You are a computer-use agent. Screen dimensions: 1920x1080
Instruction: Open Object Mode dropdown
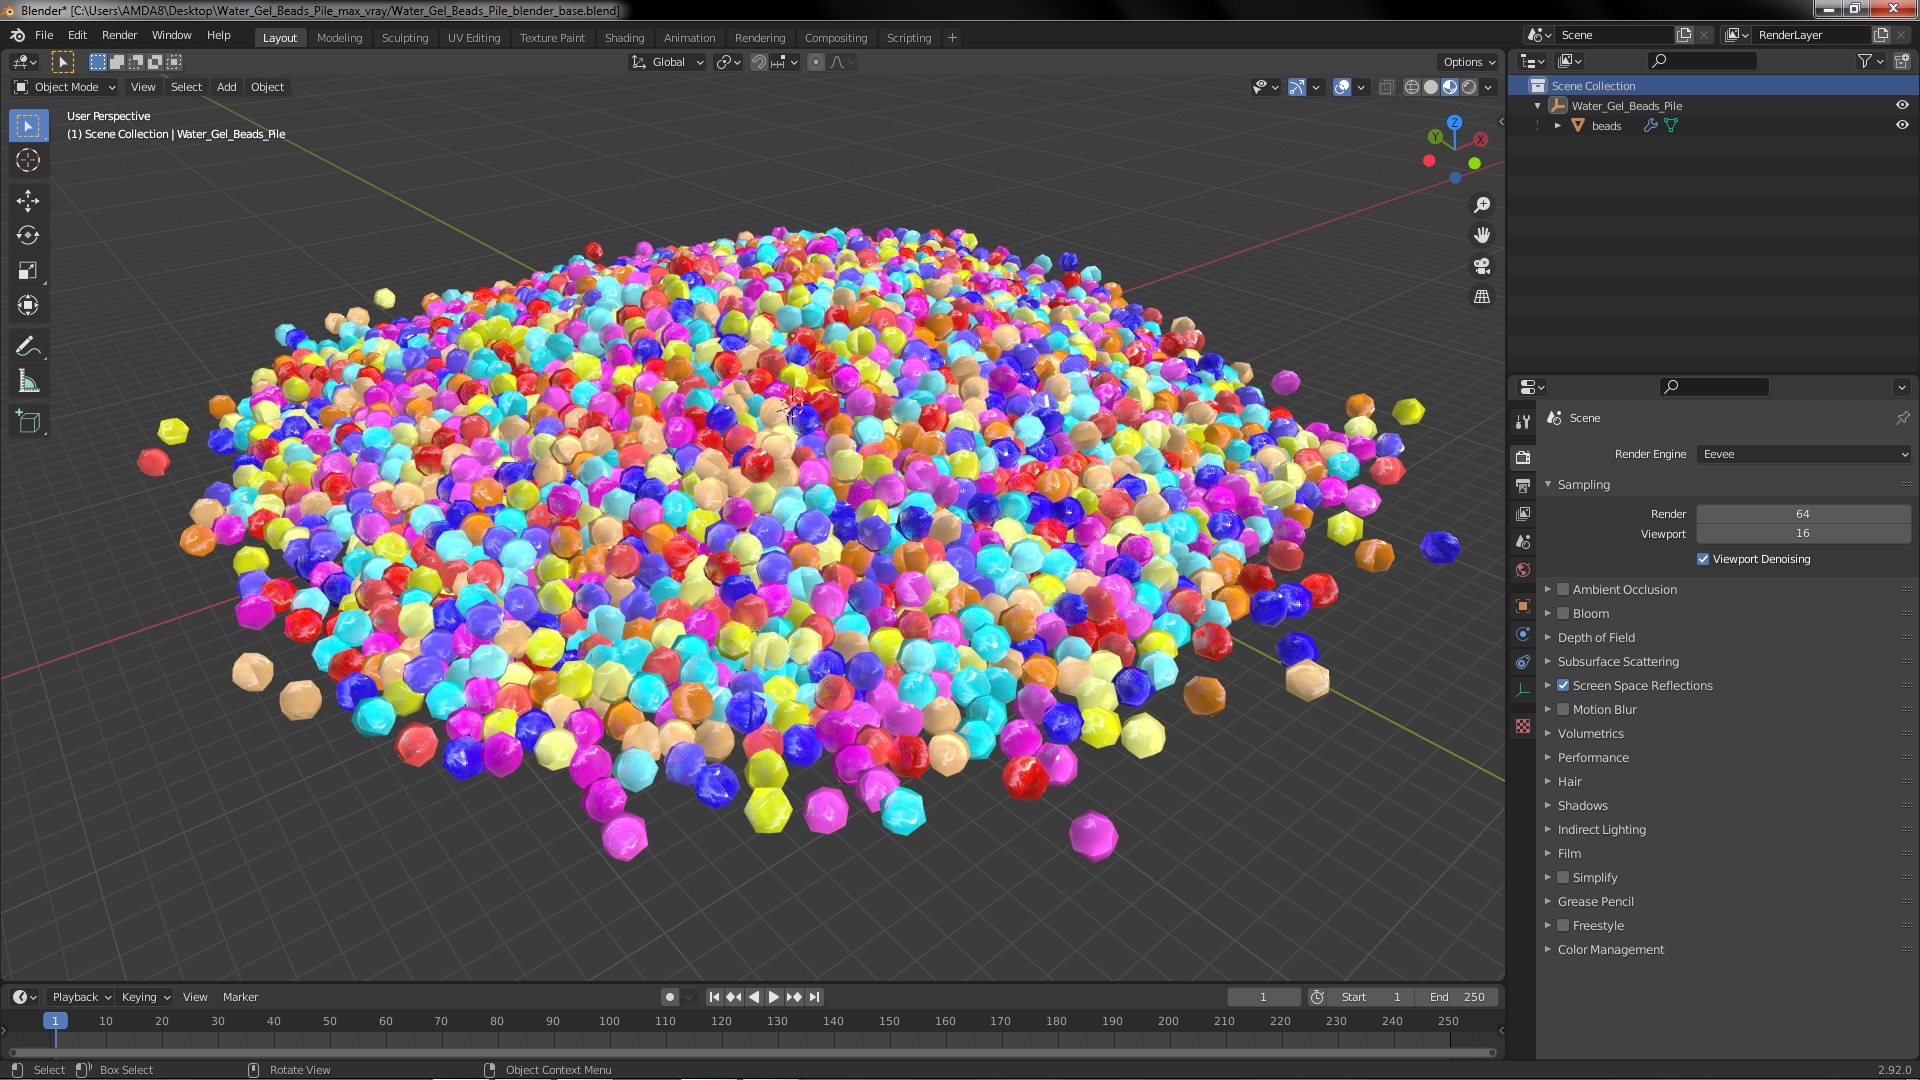[x=65, y=87]
